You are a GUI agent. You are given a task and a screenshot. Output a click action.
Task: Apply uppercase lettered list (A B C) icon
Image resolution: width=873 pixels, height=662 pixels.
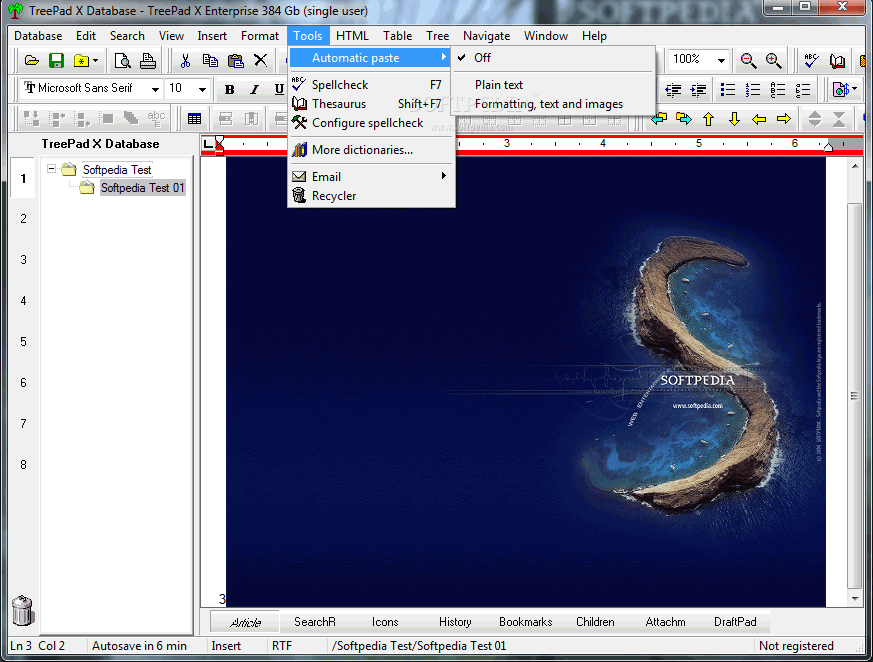tap(778, 89)
